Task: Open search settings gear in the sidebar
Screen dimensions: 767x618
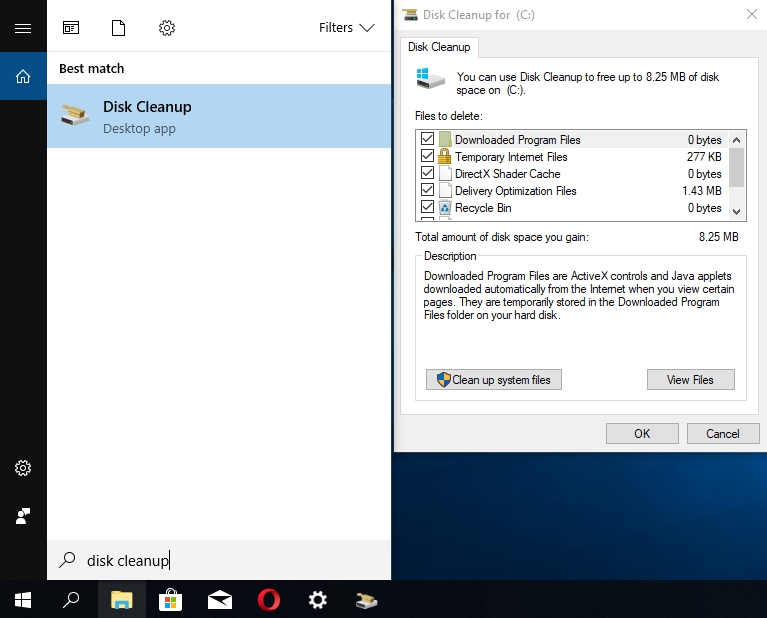Action: click(x=23, y=468)
